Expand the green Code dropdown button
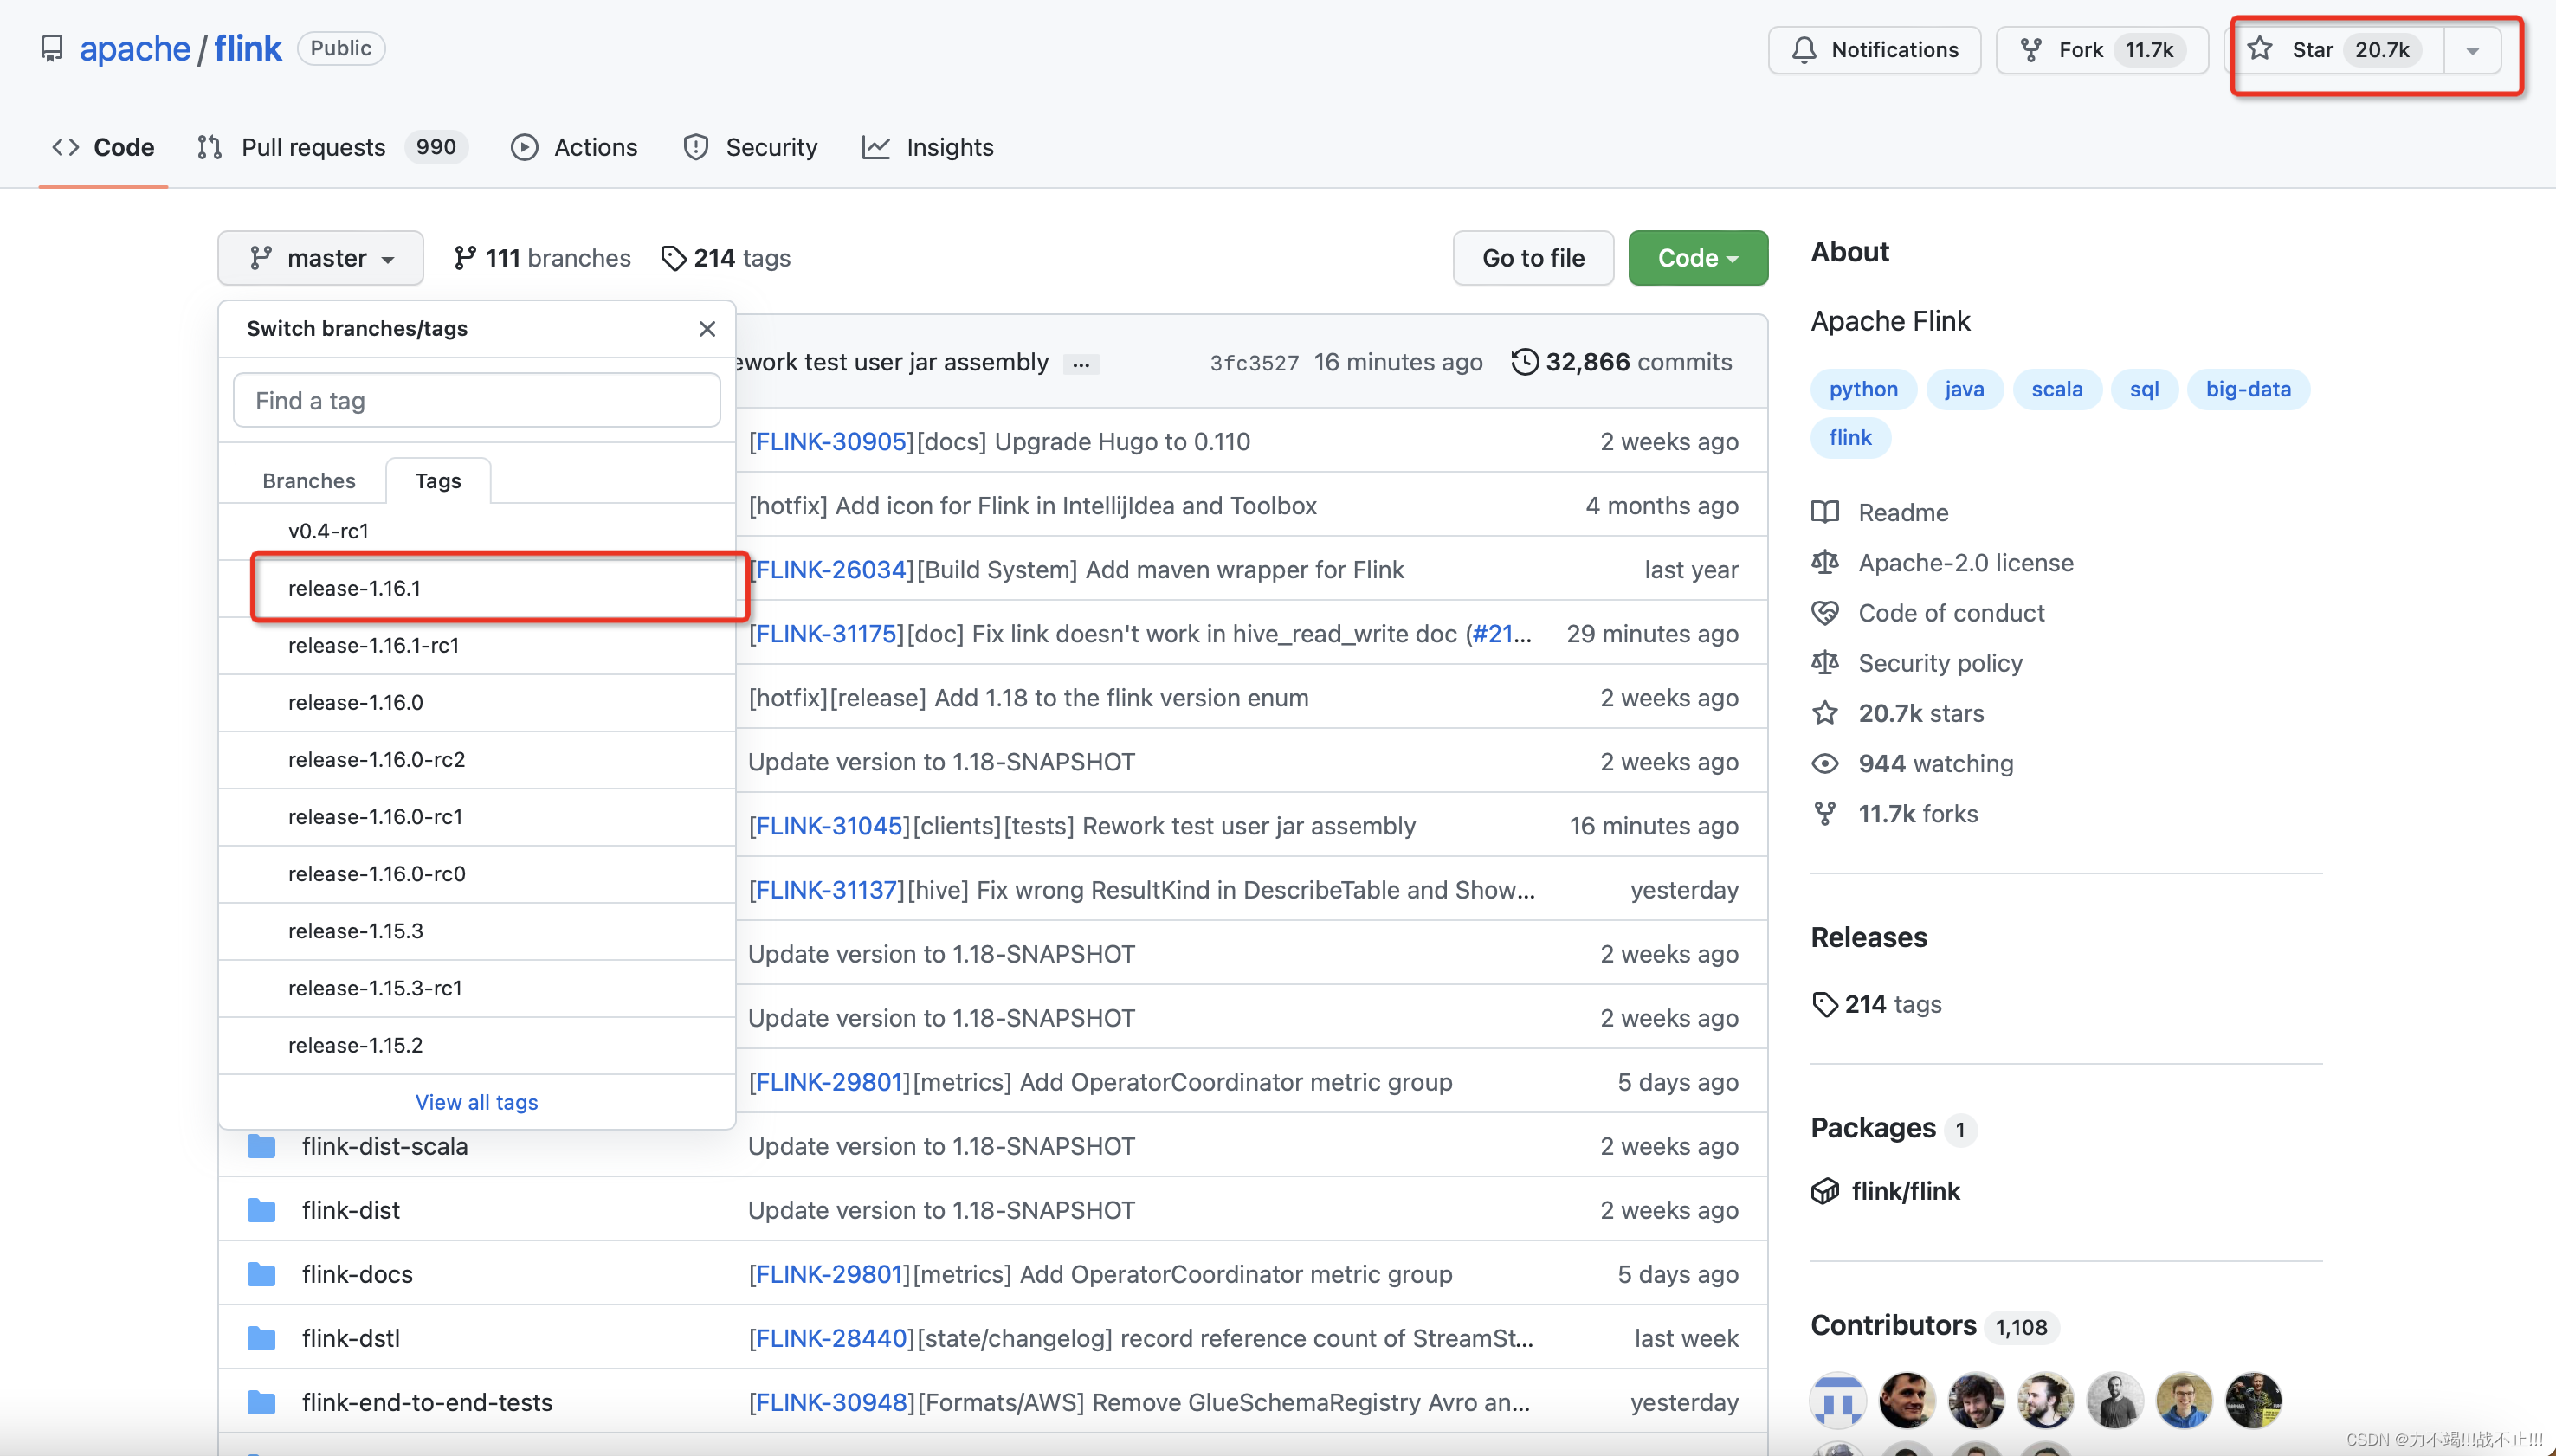The image size is (2556, 1456). tap(1698, 258)
